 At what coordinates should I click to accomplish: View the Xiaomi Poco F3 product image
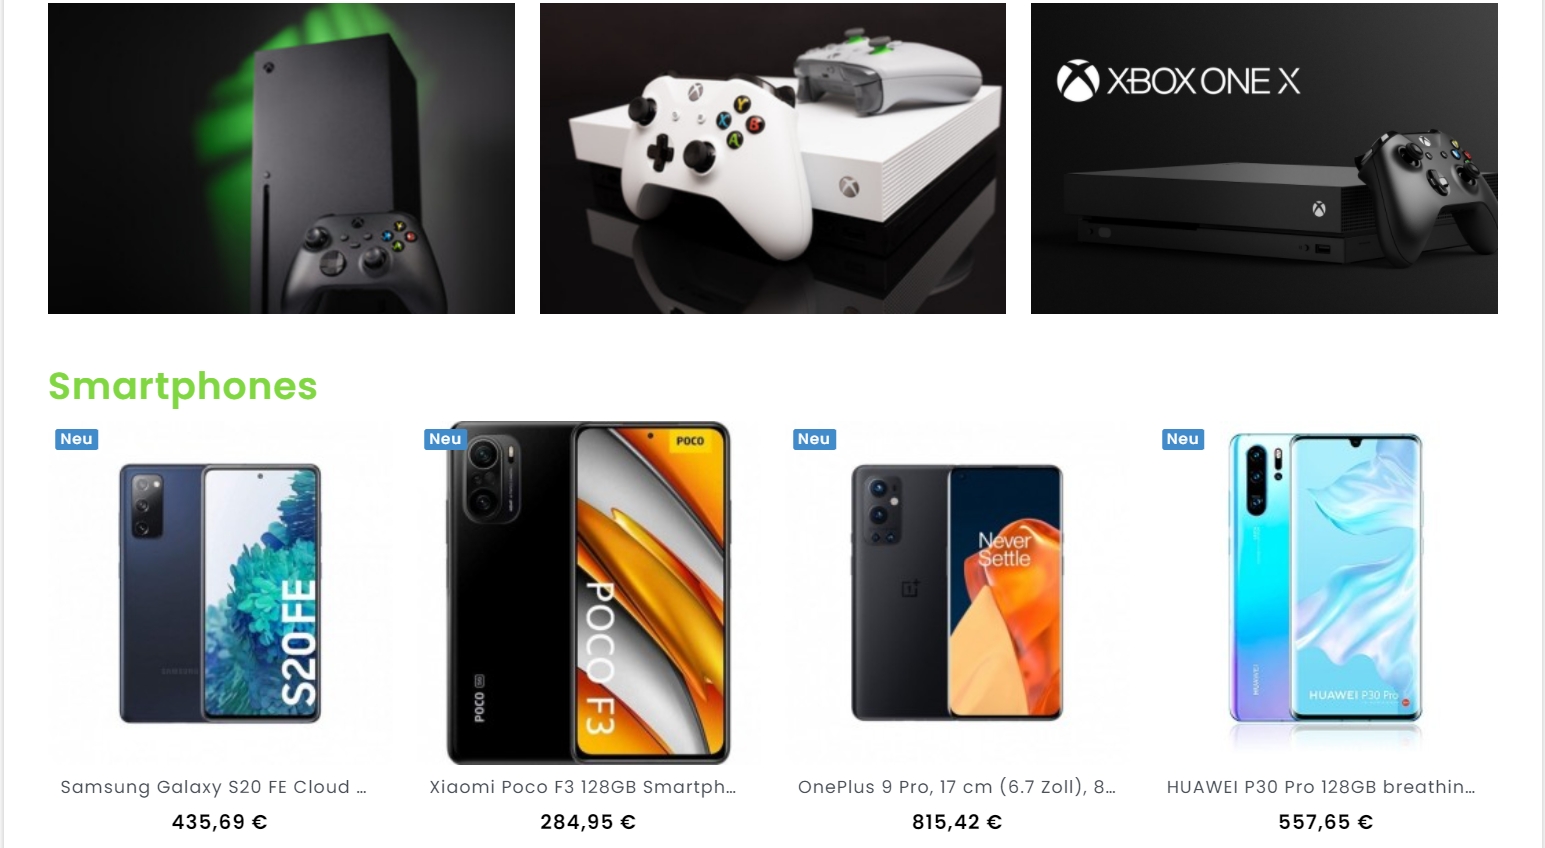[x=588, y=593]
